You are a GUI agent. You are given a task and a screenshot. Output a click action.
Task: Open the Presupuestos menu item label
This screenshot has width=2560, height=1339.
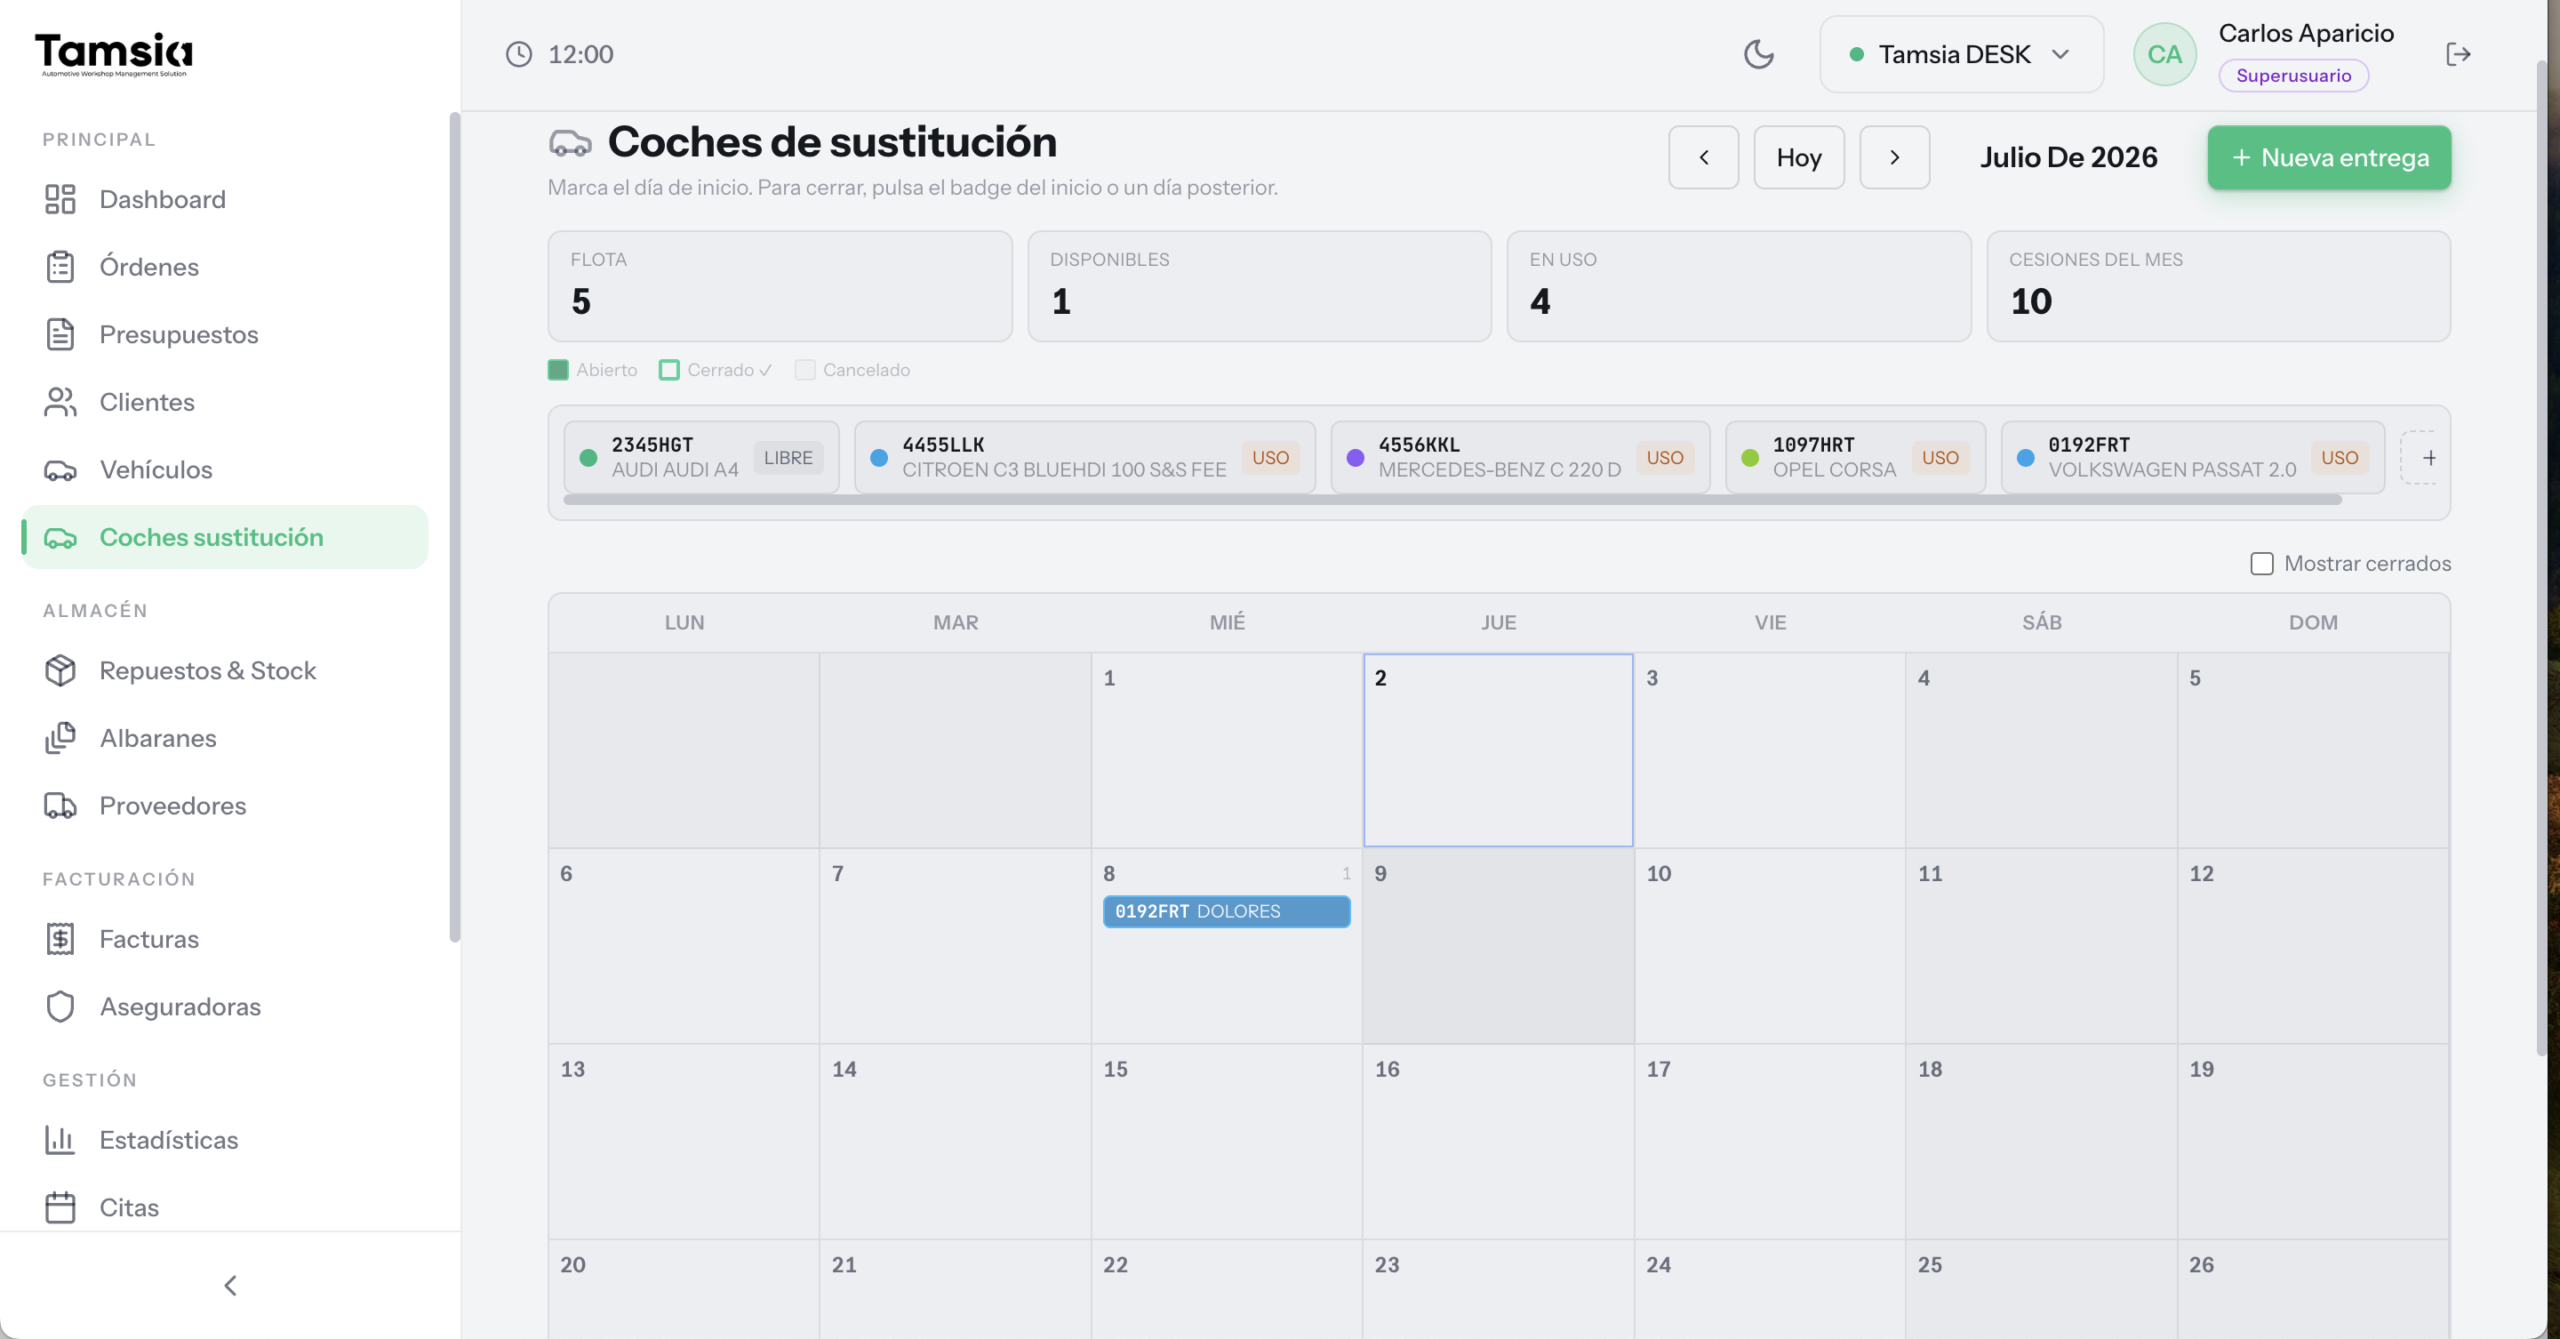click(x=179, y=334)
